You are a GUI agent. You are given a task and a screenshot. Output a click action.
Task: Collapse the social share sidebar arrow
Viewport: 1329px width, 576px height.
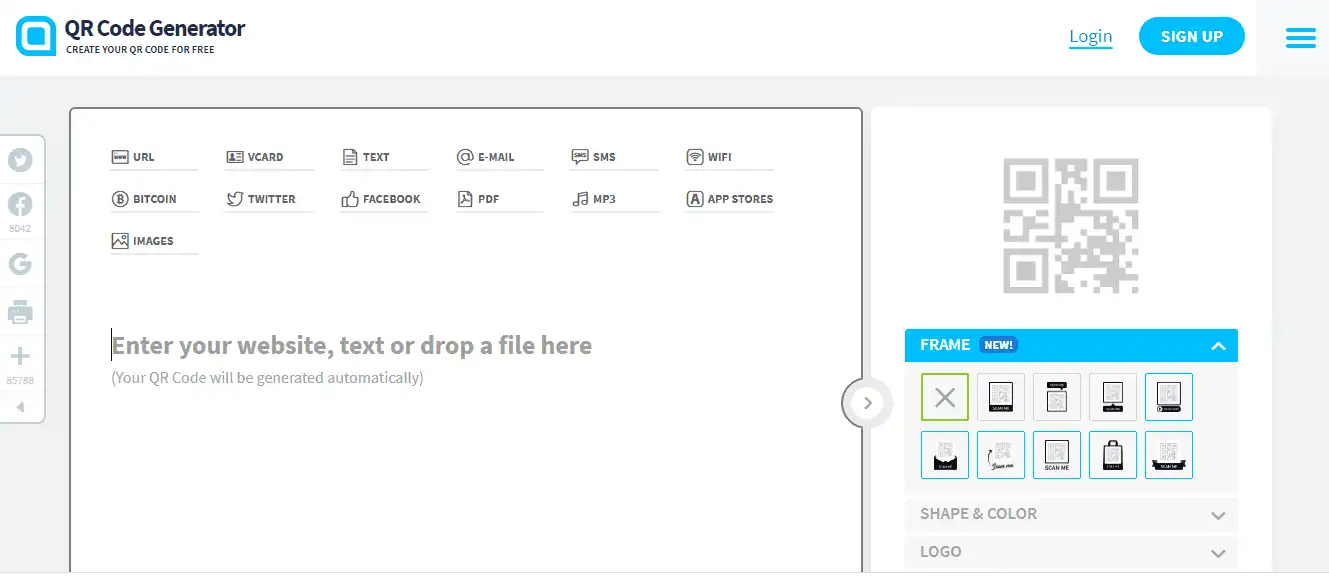tap(20, 407)
